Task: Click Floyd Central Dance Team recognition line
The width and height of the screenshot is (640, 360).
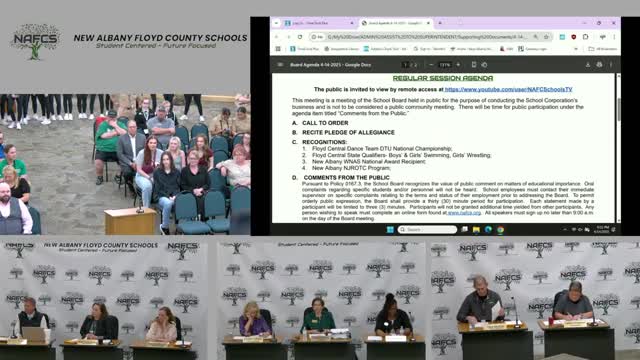Action: pyautogui.click(x=382, y=149)
